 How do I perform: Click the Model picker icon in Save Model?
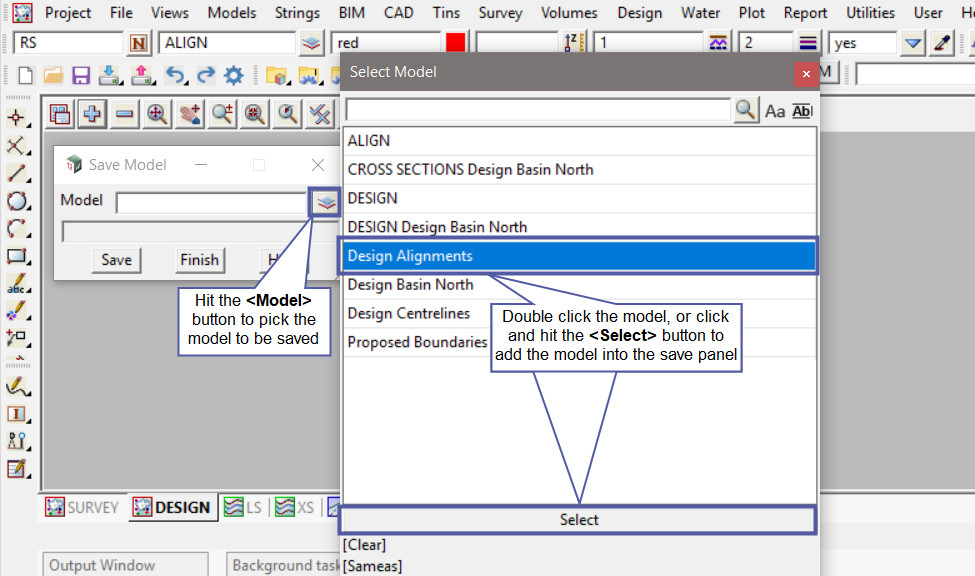(x=324, y=202)
